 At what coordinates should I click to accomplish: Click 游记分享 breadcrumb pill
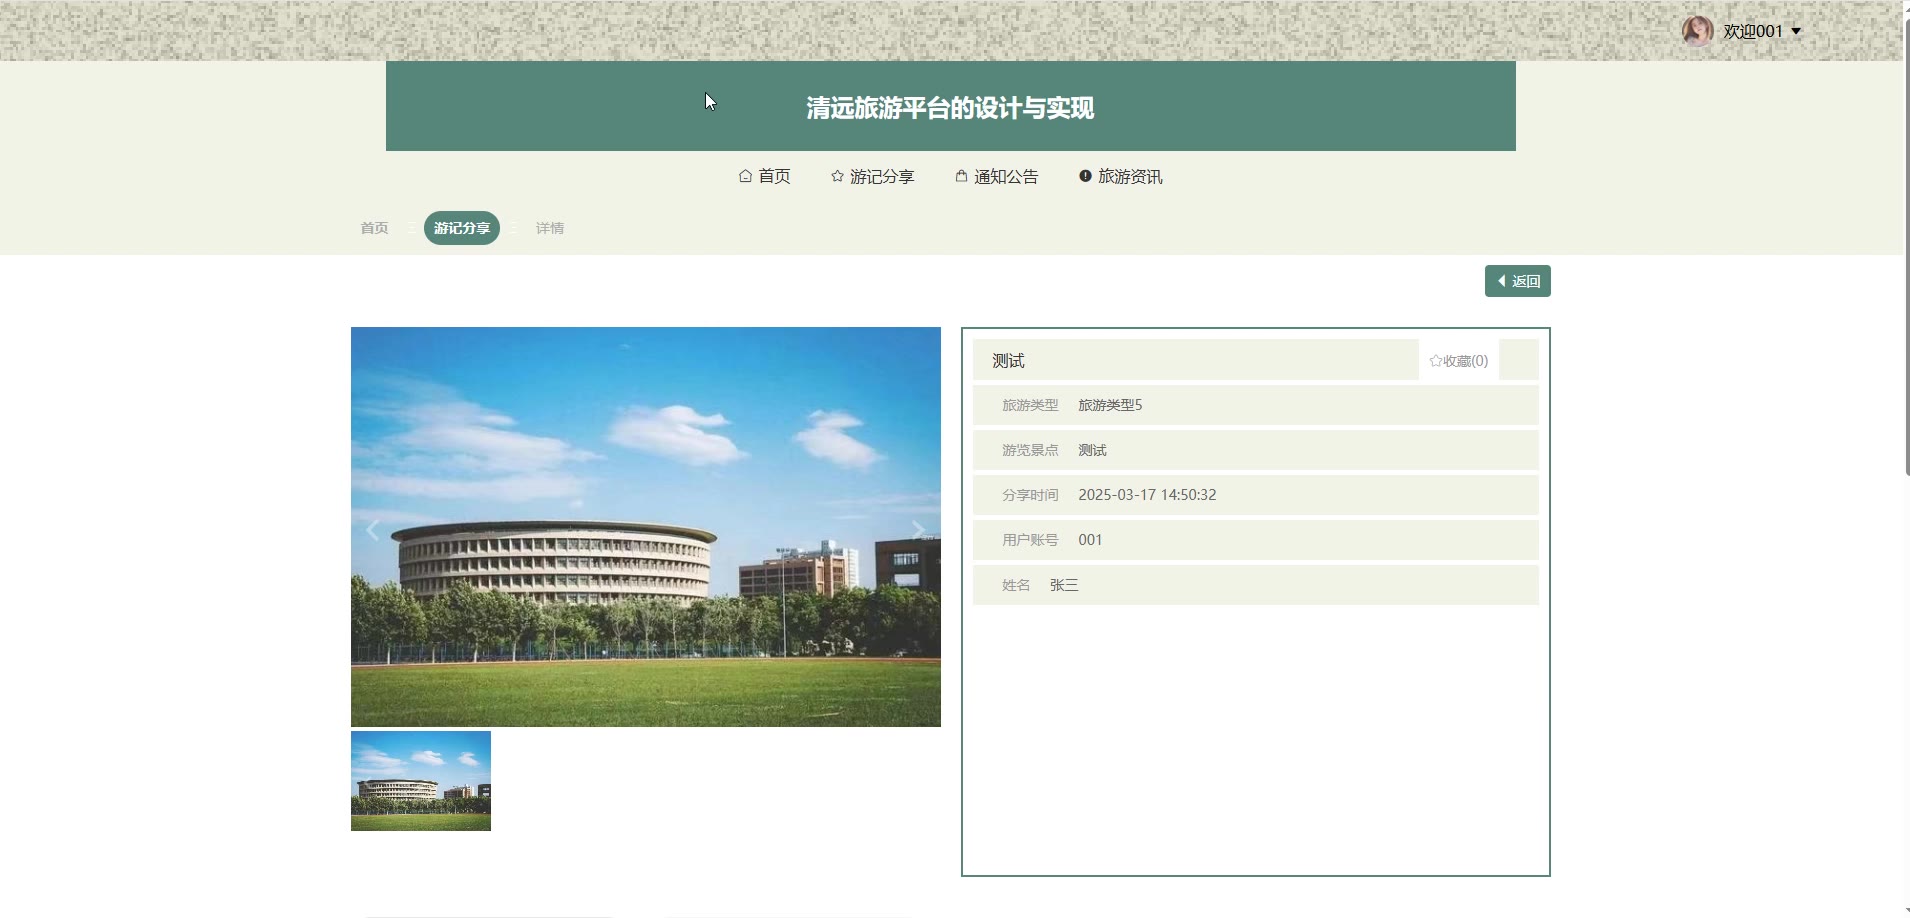click(462, 228)
